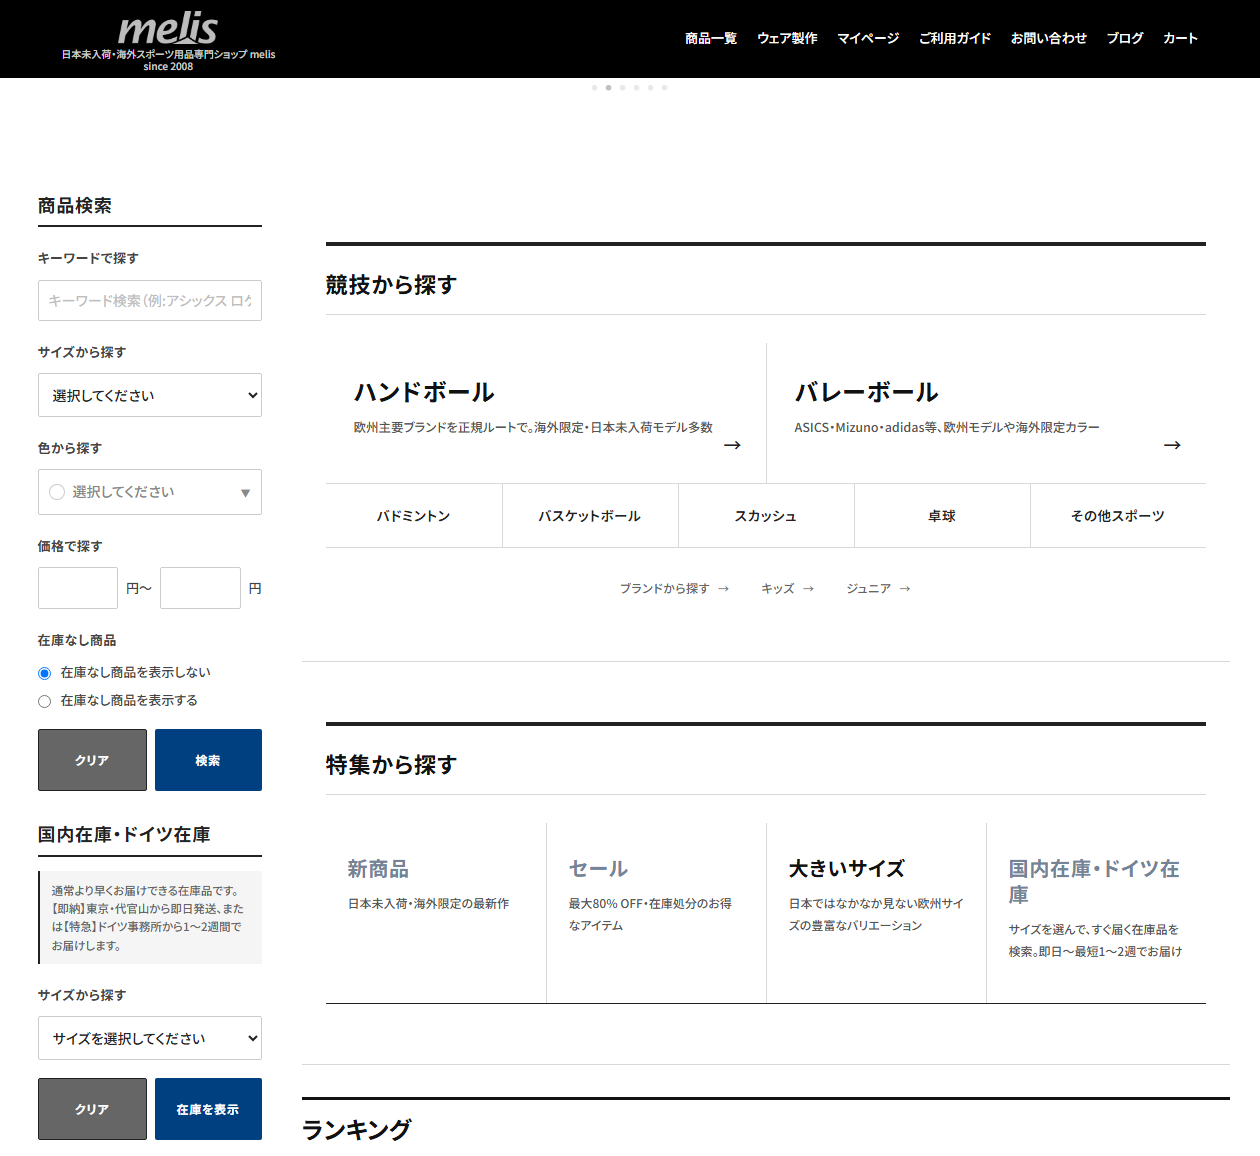This screenshot has width=1260, height=1156.
Task: Open the ハンドボール category card
Action: tap(546, 413)
